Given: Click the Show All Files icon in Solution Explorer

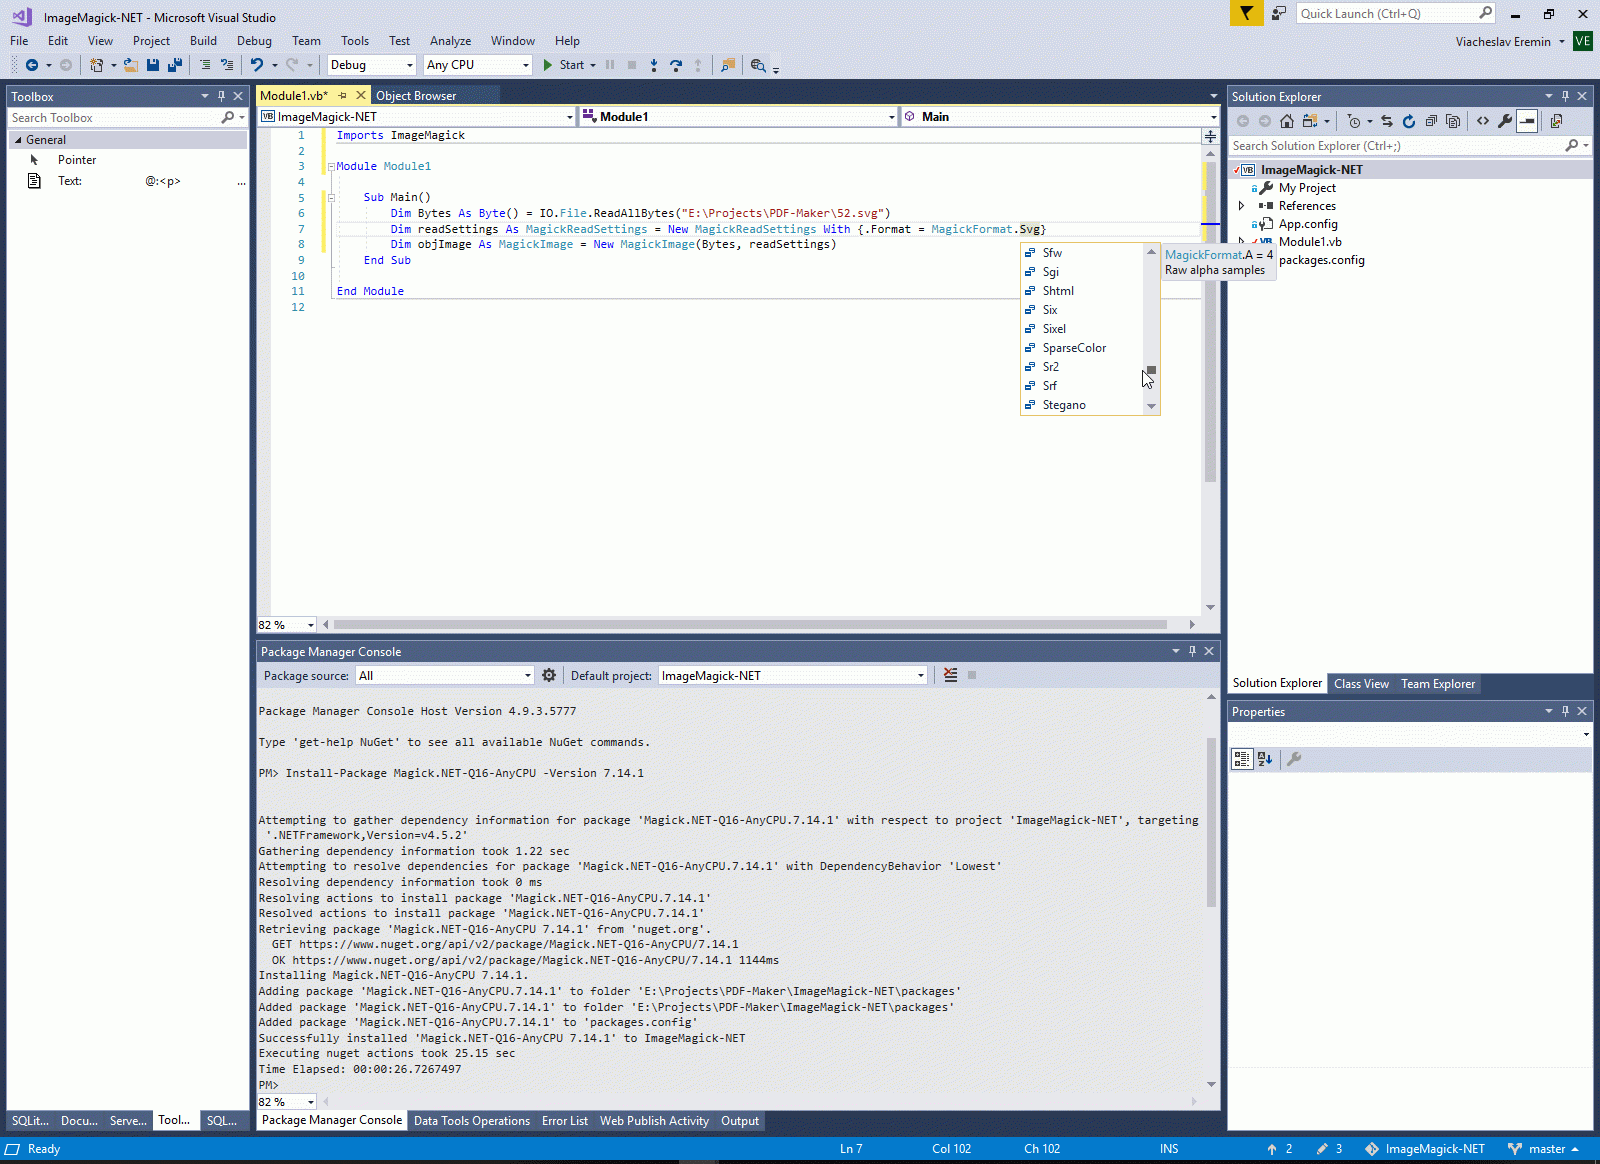Looking at the screenshot, I should click(x=1453, y=121).
